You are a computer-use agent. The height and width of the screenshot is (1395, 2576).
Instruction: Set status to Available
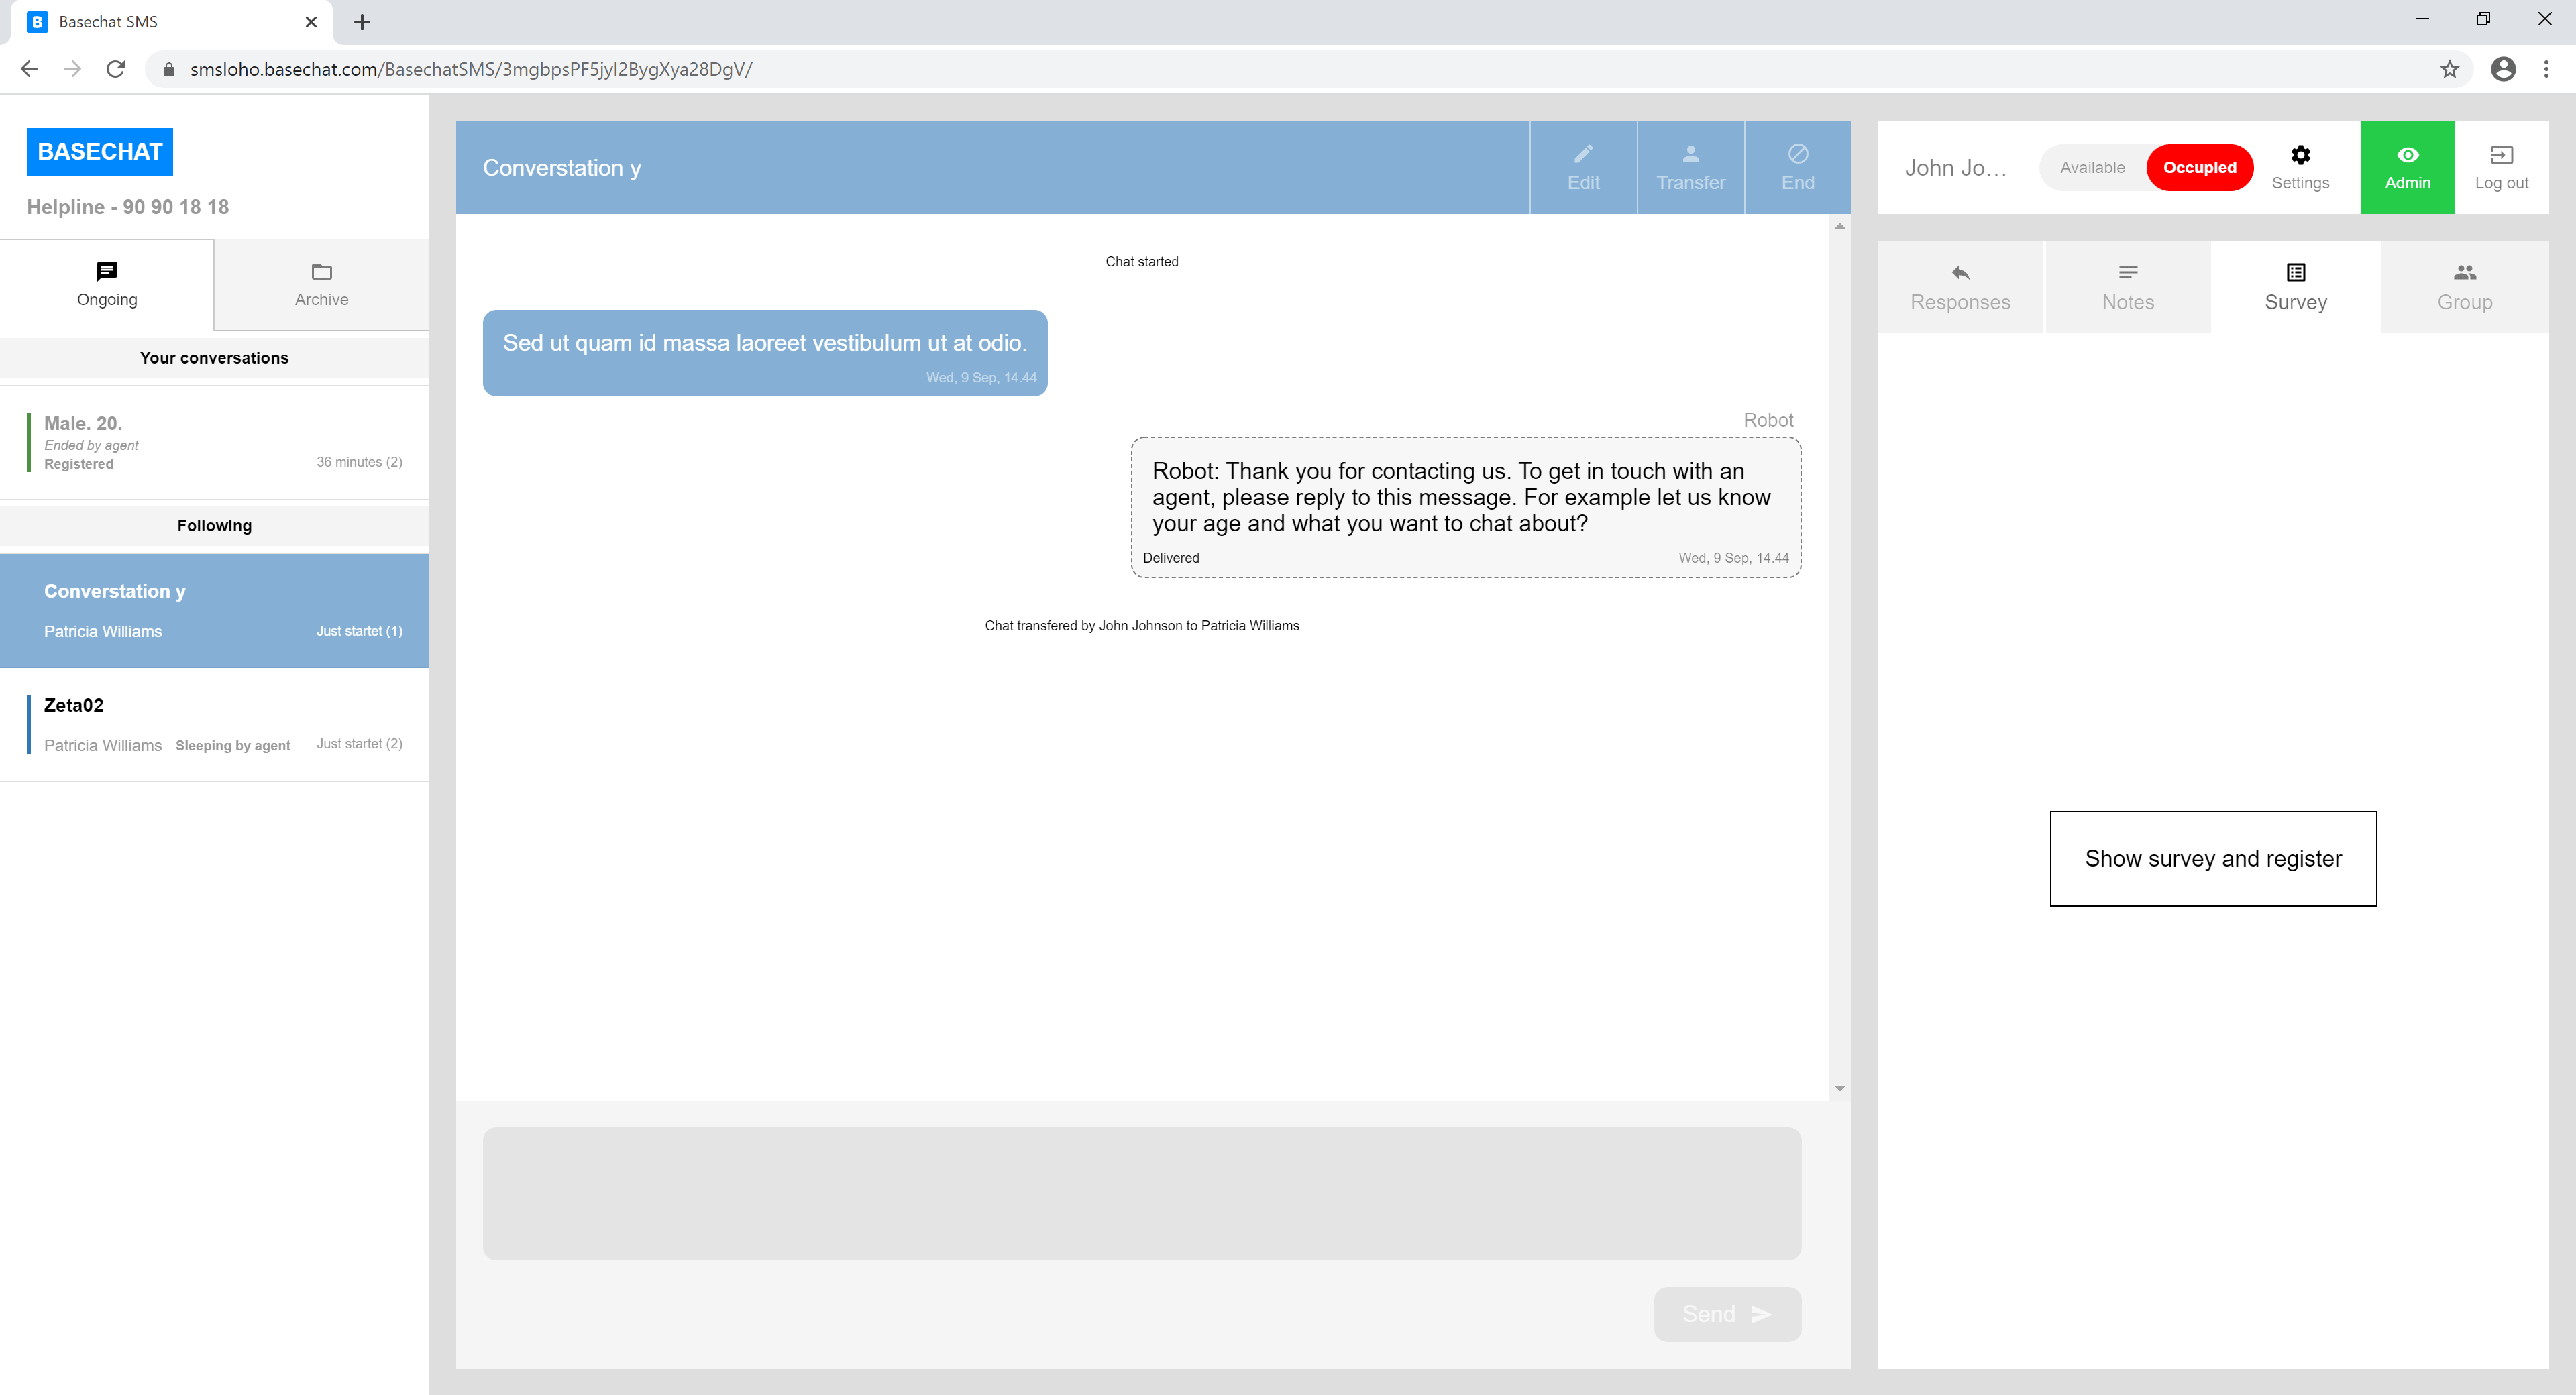[2092, 167]
